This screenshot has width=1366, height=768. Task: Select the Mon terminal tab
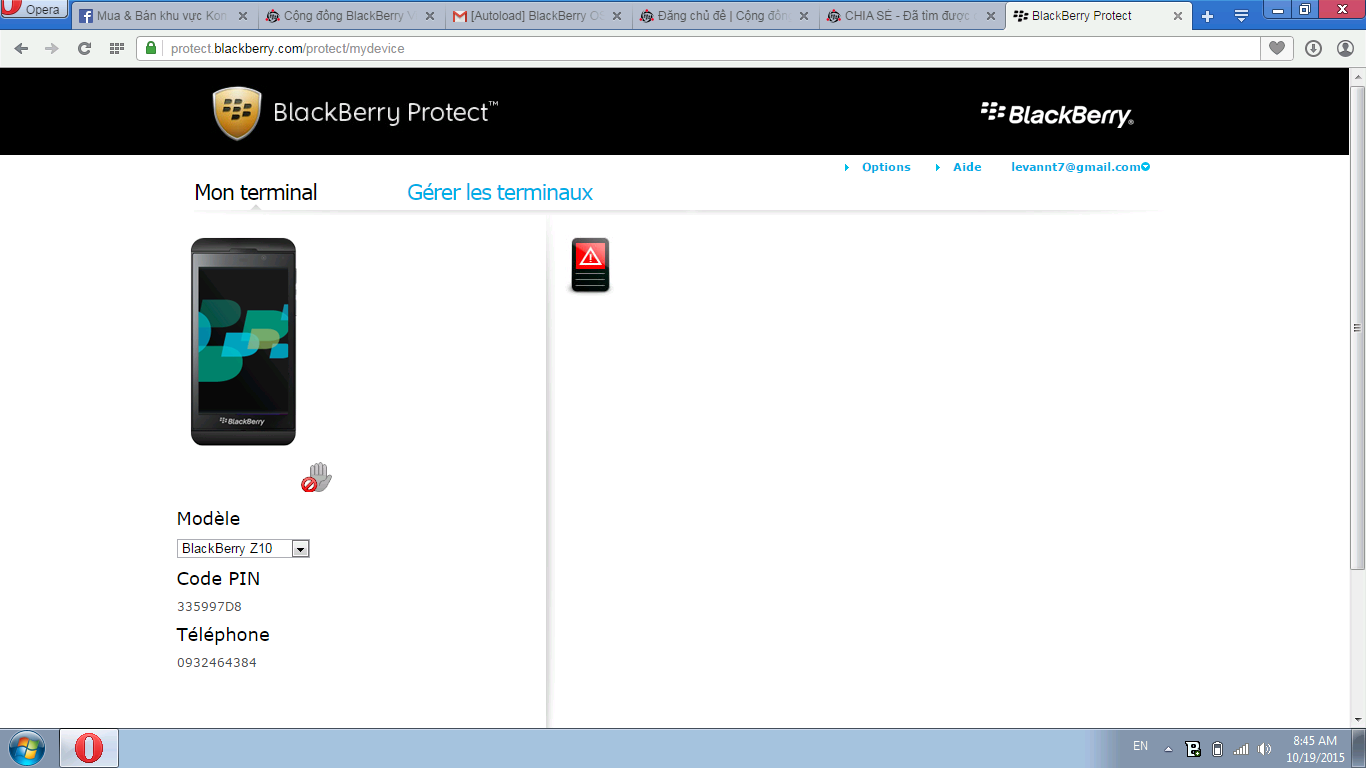click(256, 192)
